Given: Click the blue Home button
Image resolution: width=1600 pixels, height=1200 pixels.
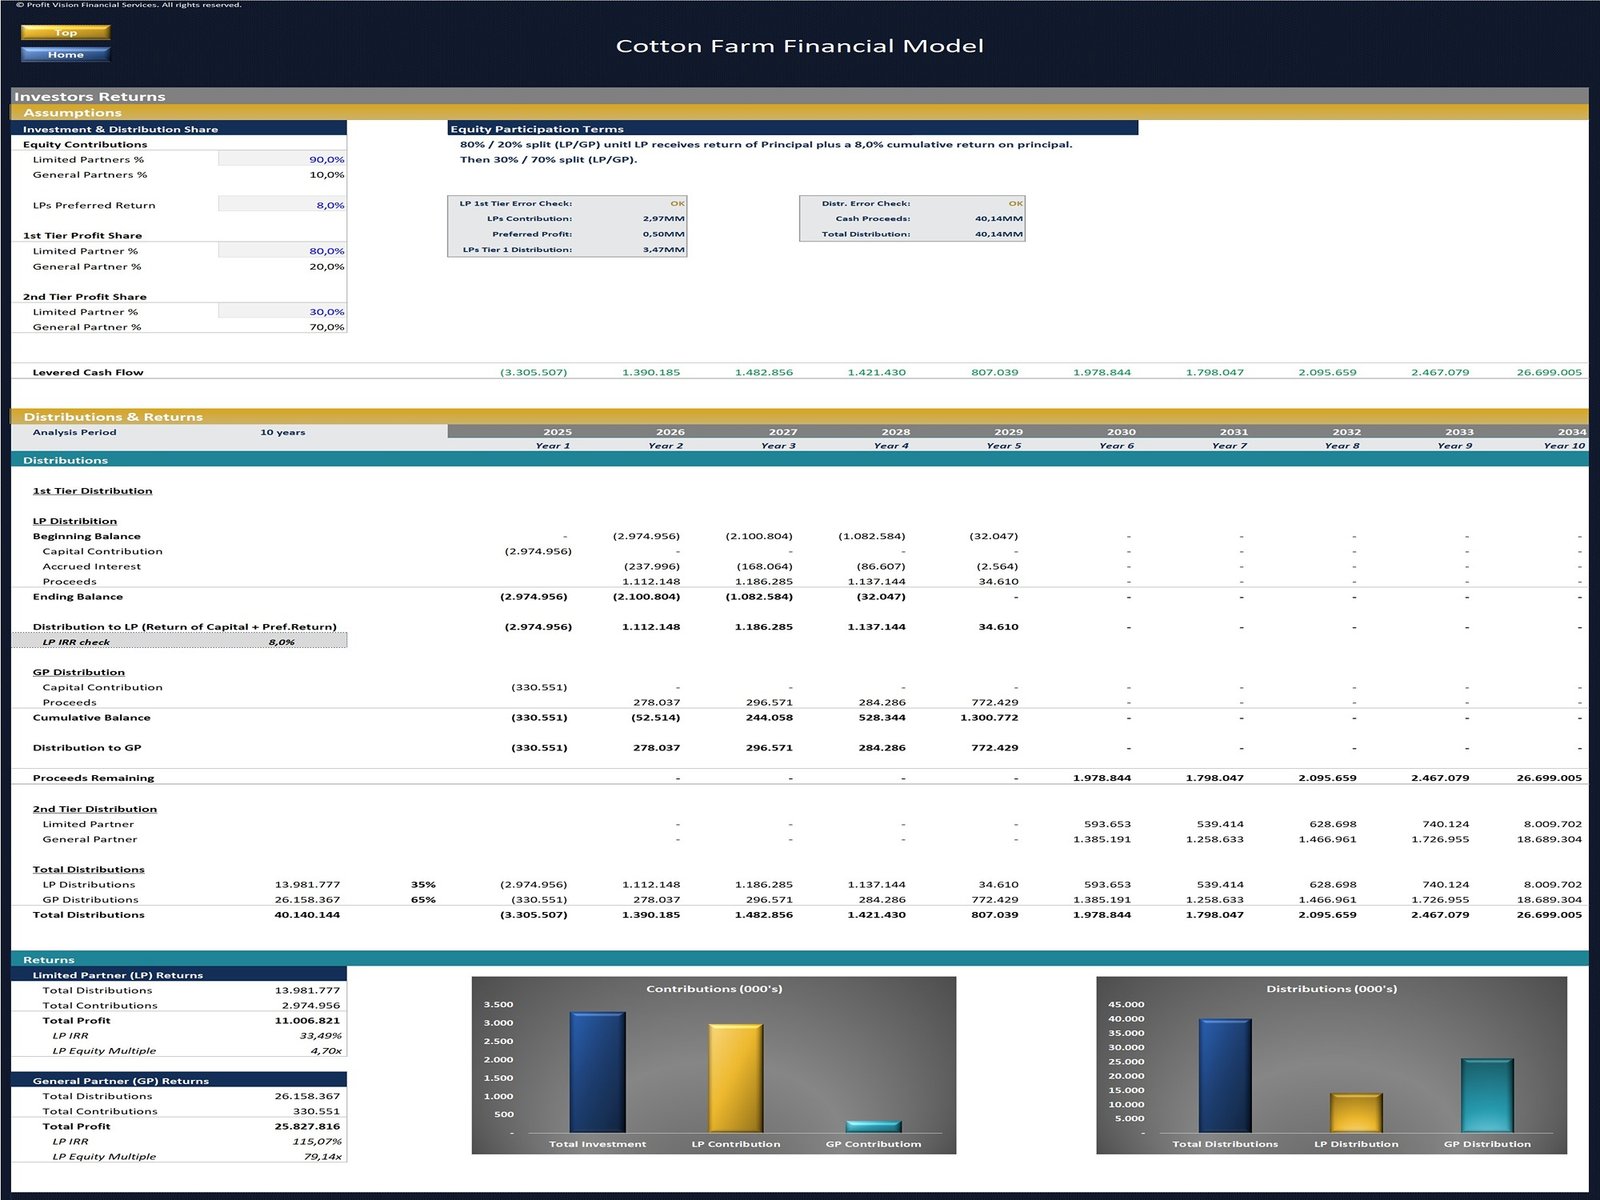Looking at the screenshot, I should point(65,55).
